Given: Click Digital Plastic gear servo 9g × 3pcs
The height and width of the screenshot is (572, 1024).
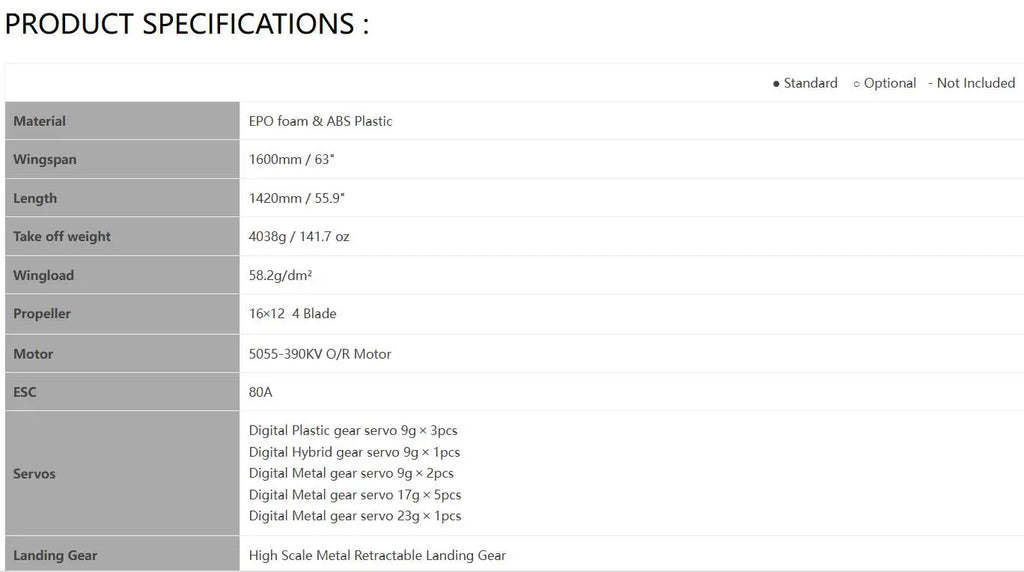Looking at the screenshot, I should point(353,430).
